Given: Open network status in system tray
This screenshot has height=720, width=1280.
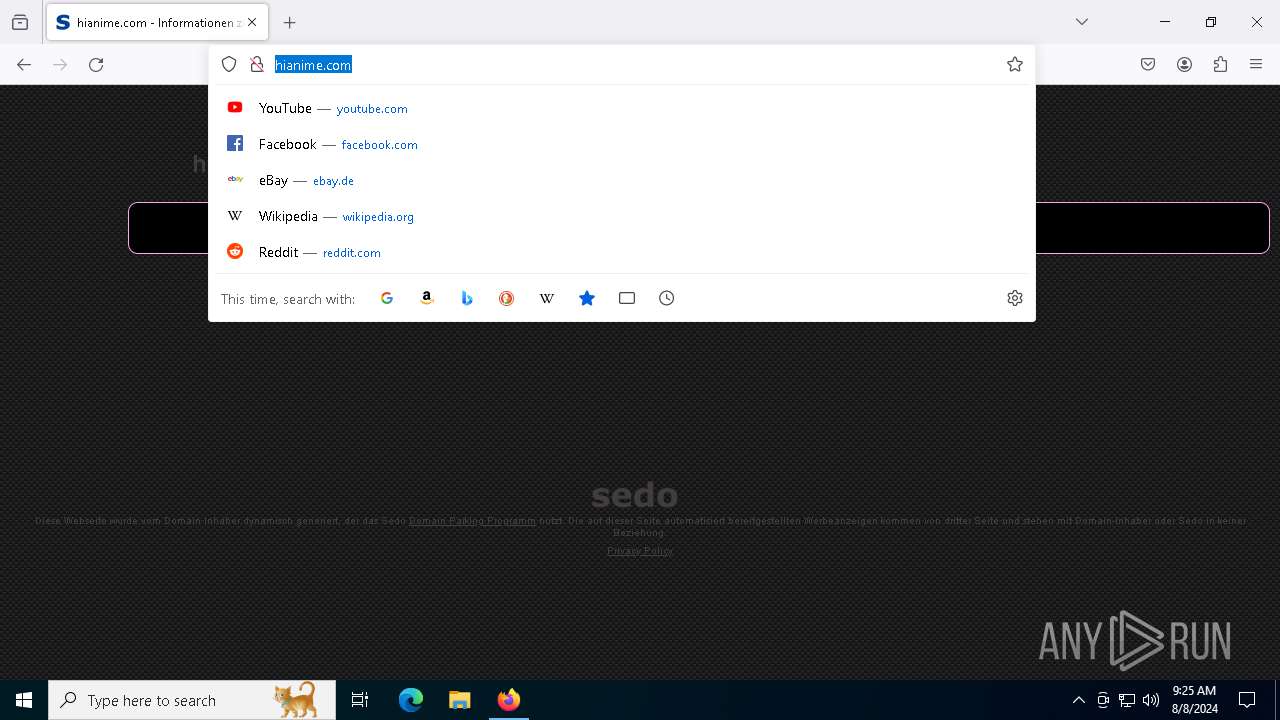Looking at the screenshot, I should 1127,700.
